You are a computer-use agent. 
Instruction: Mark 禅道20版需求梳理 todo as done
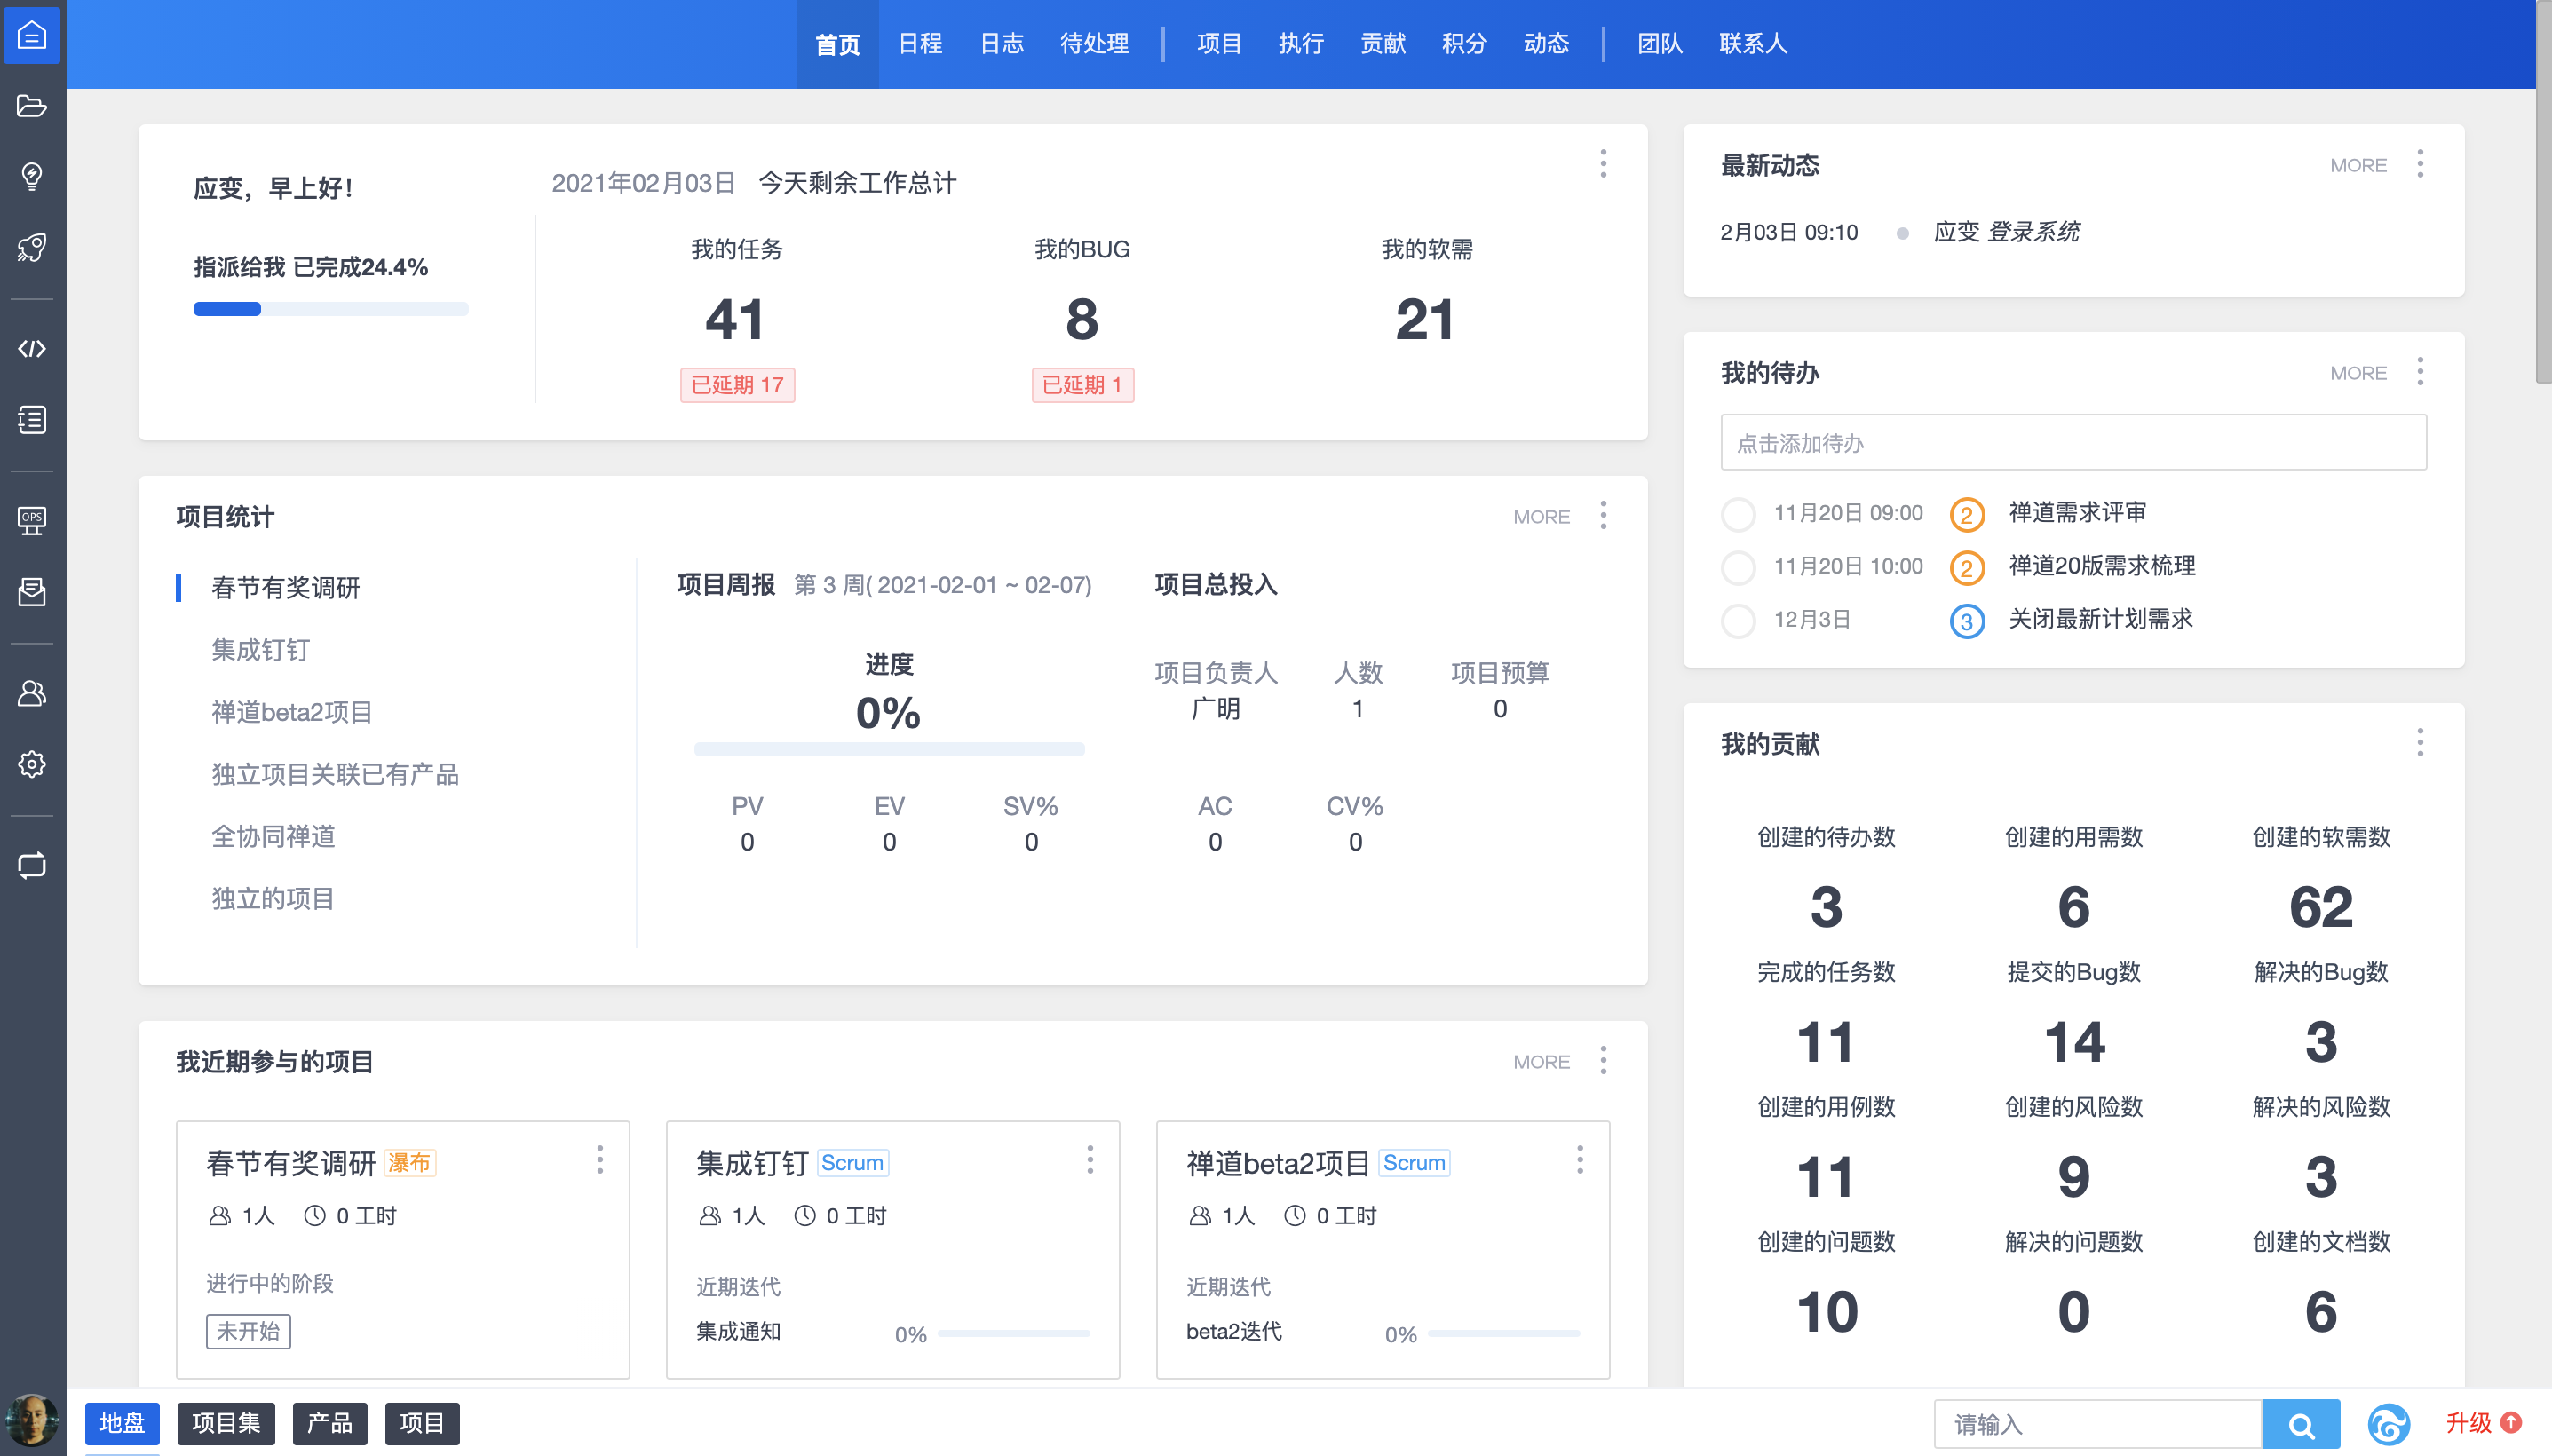[x=1738, y=567]
